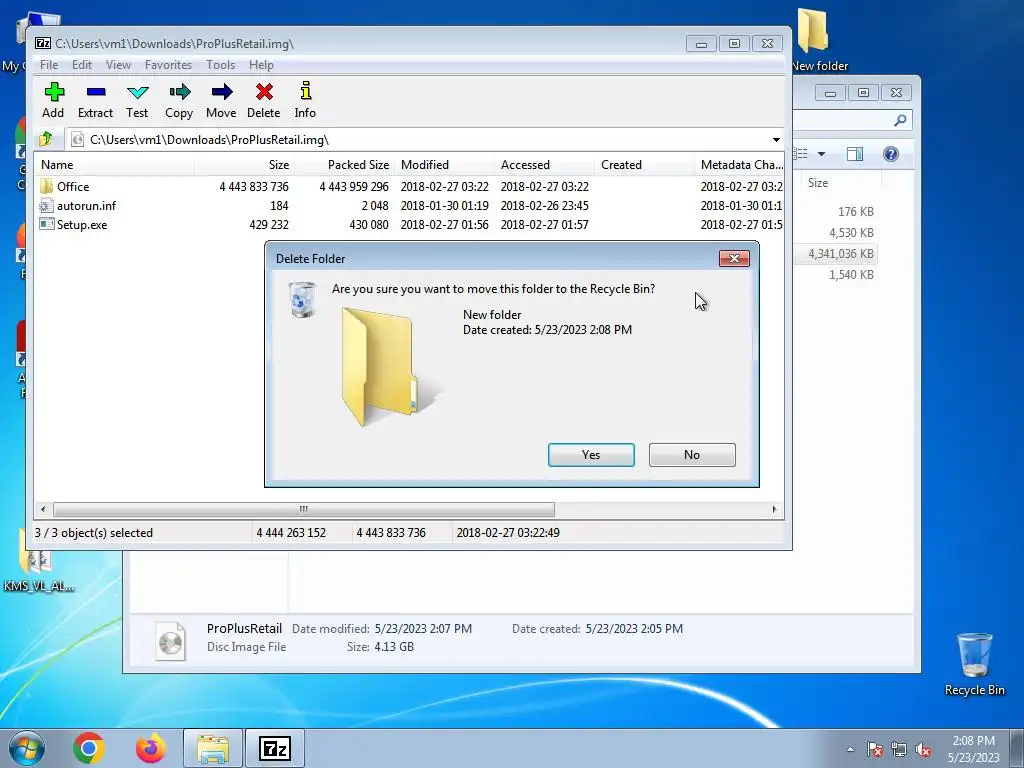The image size is (1024, 768).
Task: Sort by Created column header
Action: (x=644, y=165)
